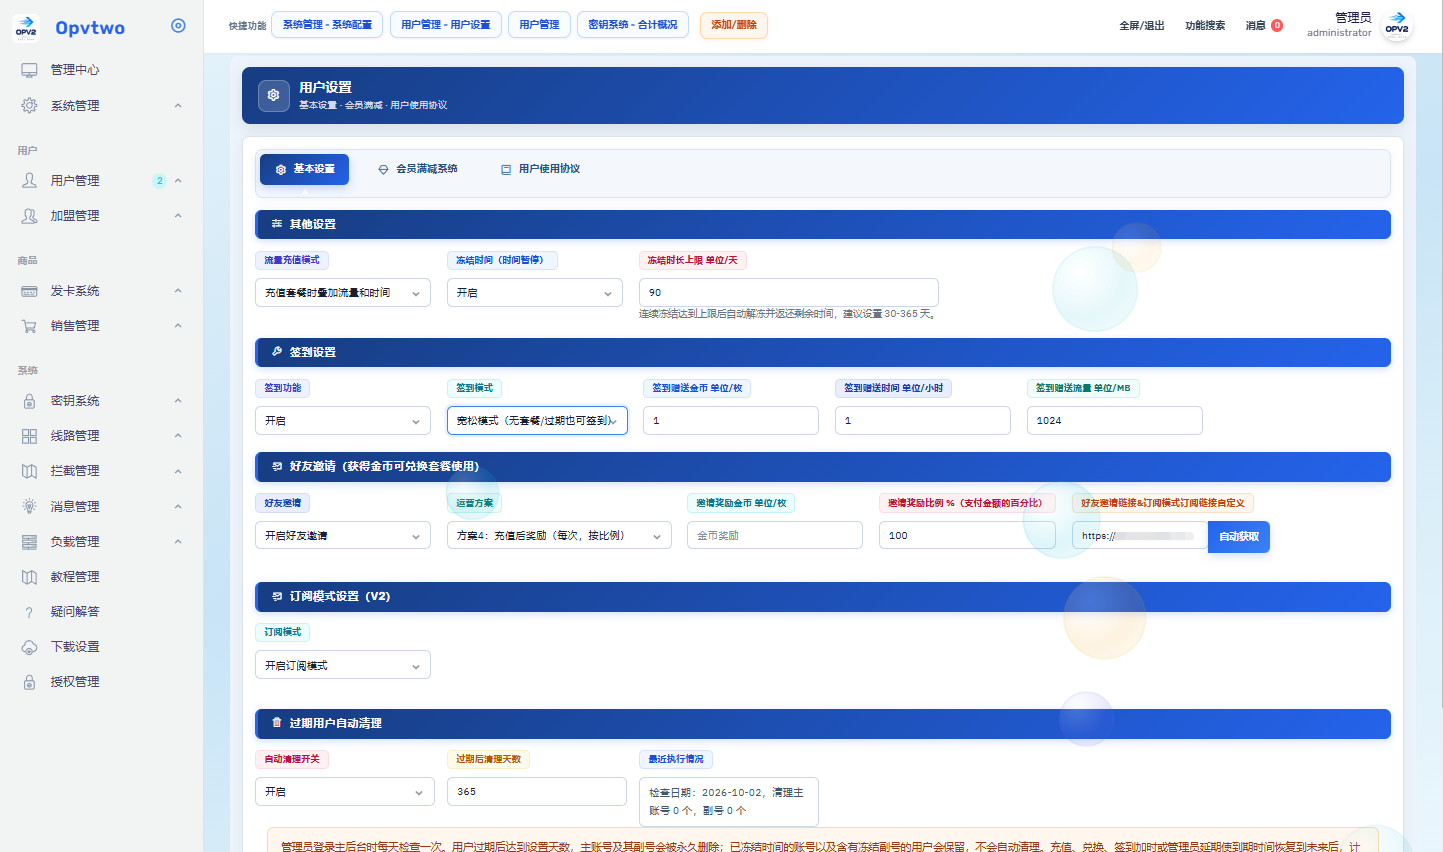
Task: Click the 最近执行情况 text starting with 检查日期
Action: [729, 802]
